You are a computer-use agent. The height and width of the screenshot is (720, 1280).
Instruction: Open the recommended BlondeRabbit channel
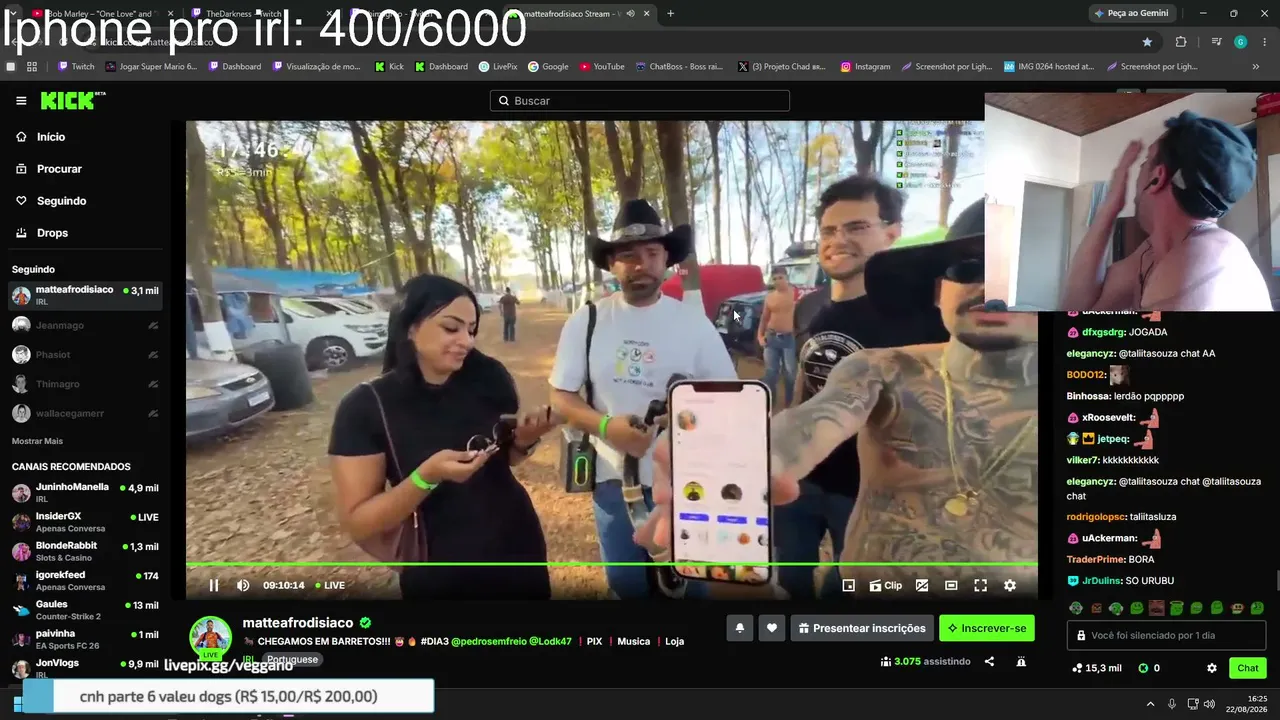[x=85, y=551]
